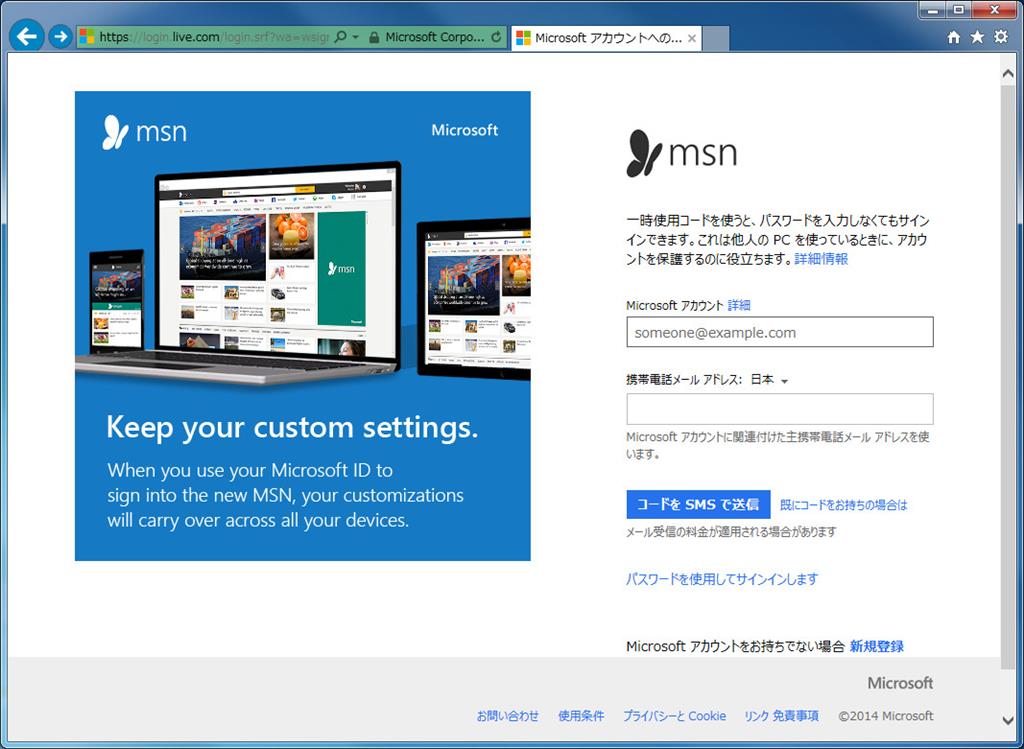The height and width of the screenshot is (749, 1024).
Task: Click the ©2014 Microsoft text
Action: pos(886,716)
